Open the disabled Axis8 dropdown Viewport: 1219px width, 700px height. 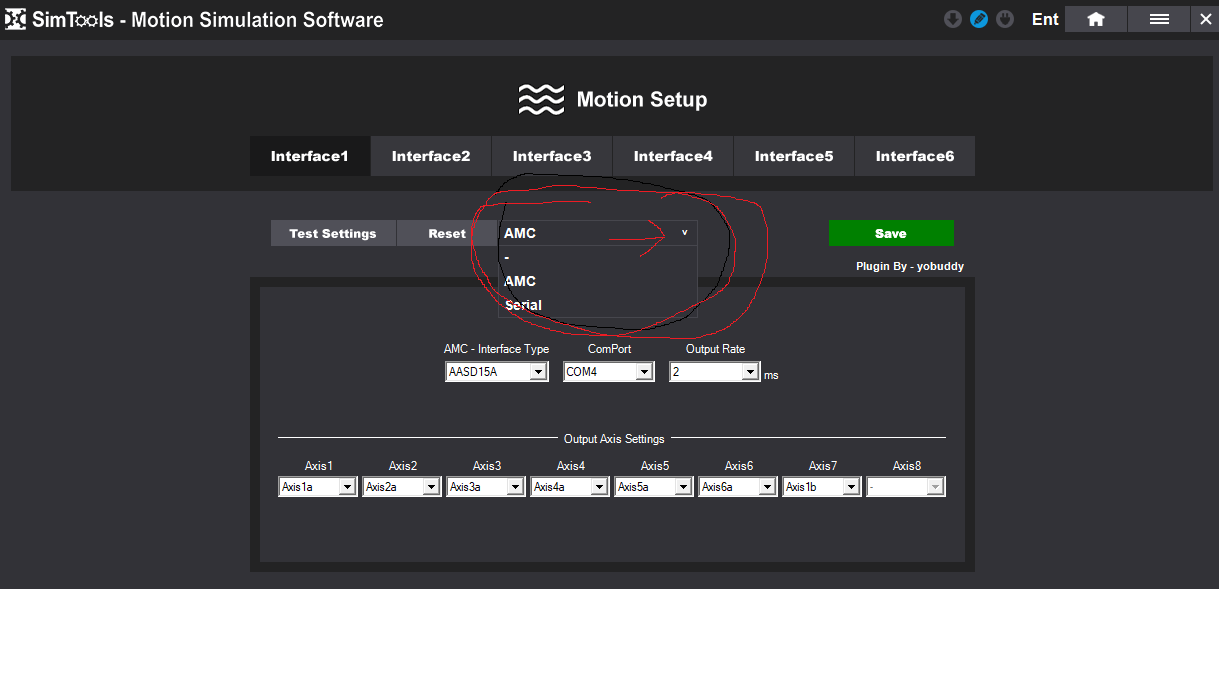[x=905, y=487]
